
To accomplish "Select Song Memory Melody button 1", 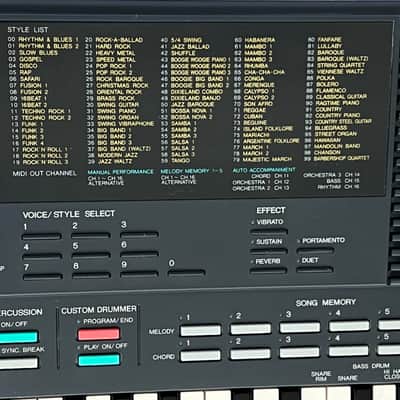I will coord(200,330).
